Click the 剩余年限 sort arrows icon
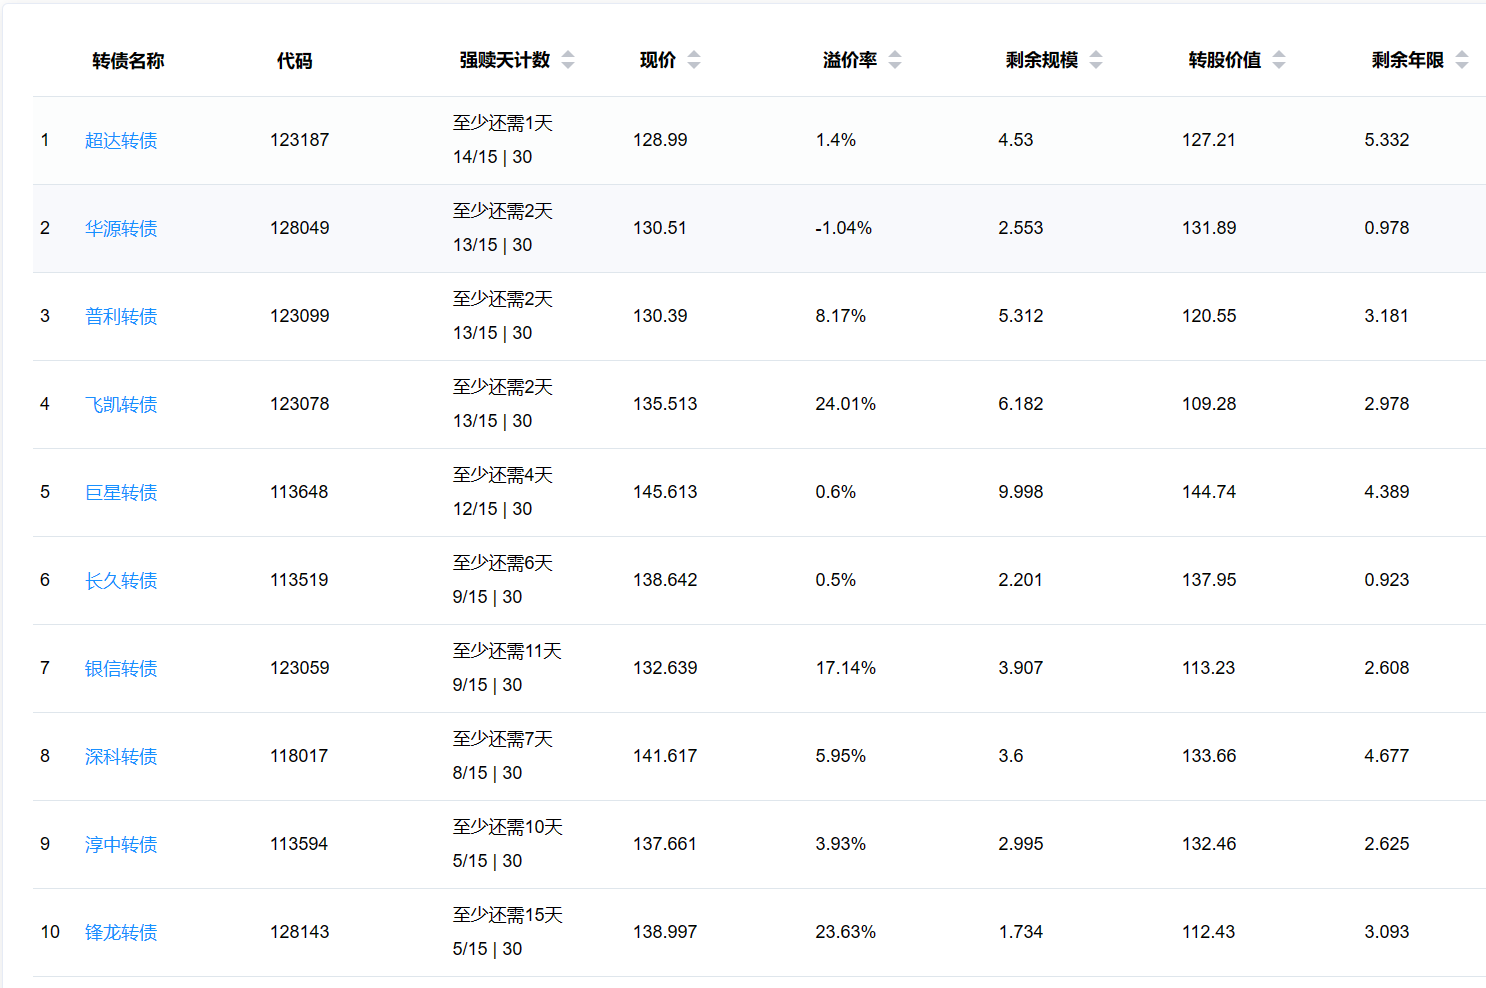The image size is (1486, 988). coord(1462,60)
